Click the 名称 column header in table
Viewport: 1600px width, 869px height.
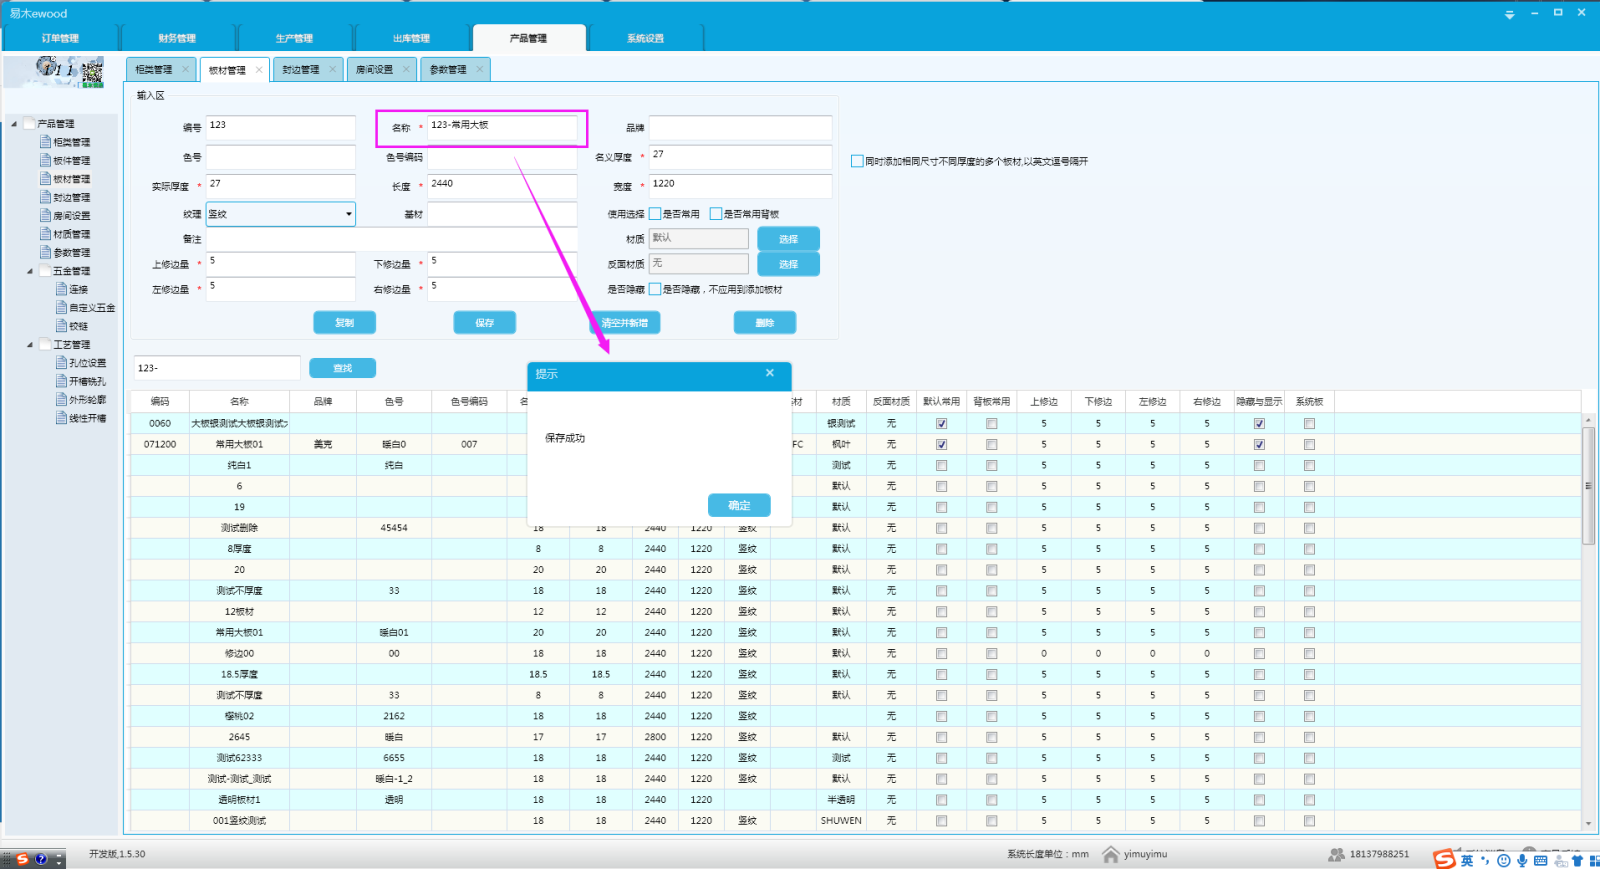coord(239,401)
